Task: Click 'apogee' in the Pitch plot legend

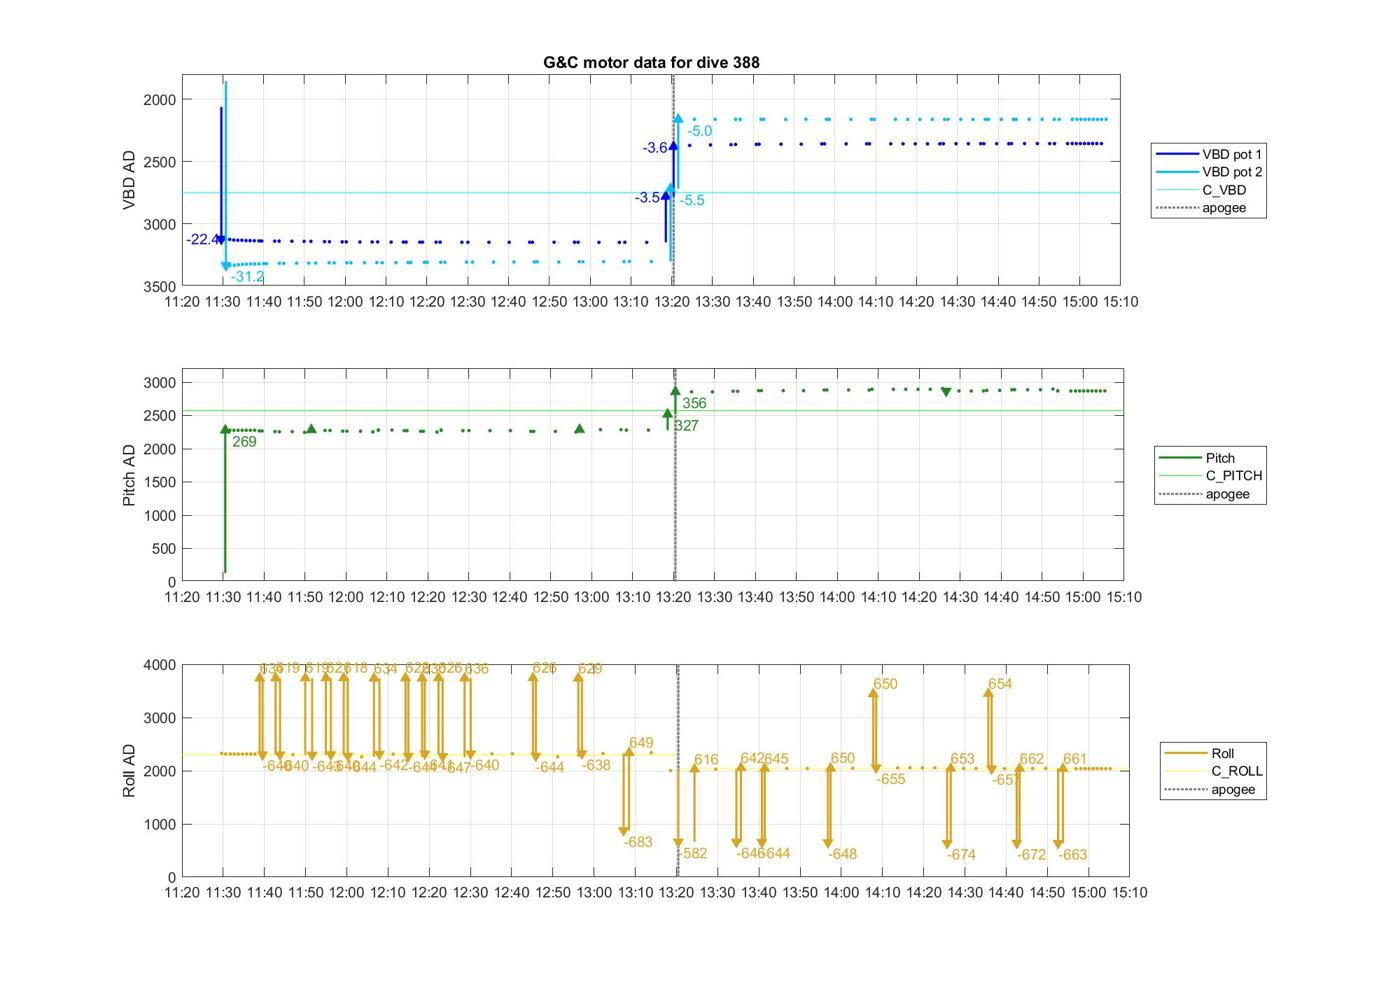Action: tap(1227, 494)
